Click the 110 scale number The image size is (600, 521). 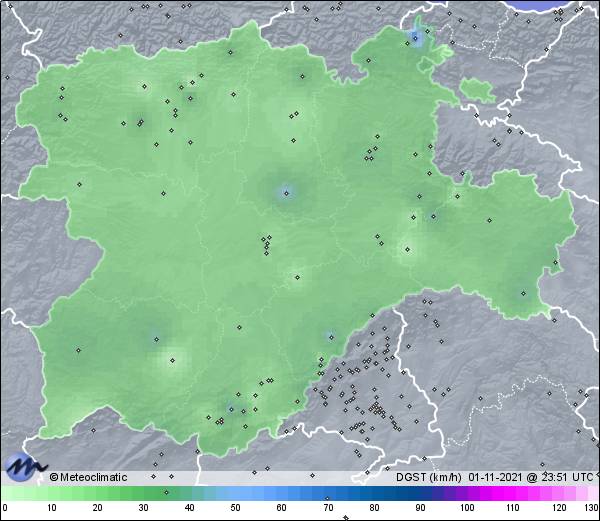click(513, 508)
